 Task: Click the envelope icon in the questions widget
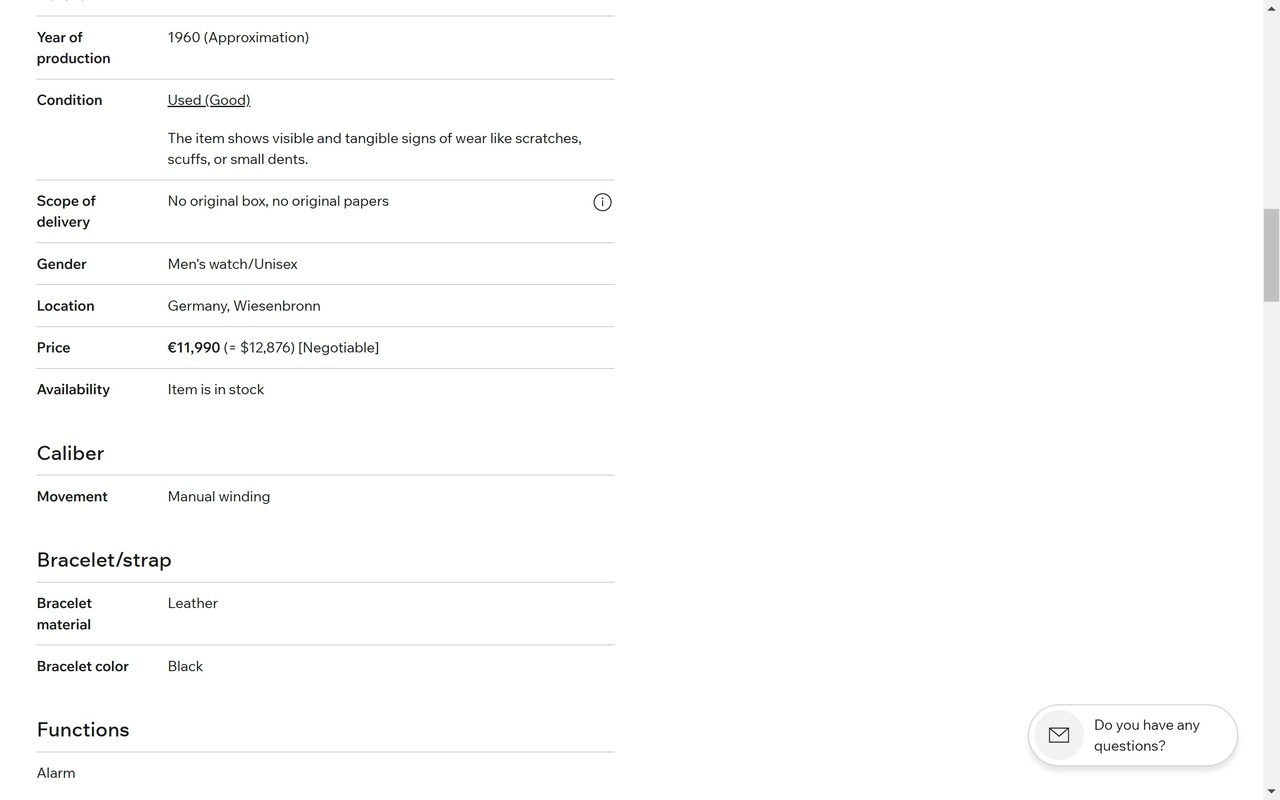click(1059, 735)
